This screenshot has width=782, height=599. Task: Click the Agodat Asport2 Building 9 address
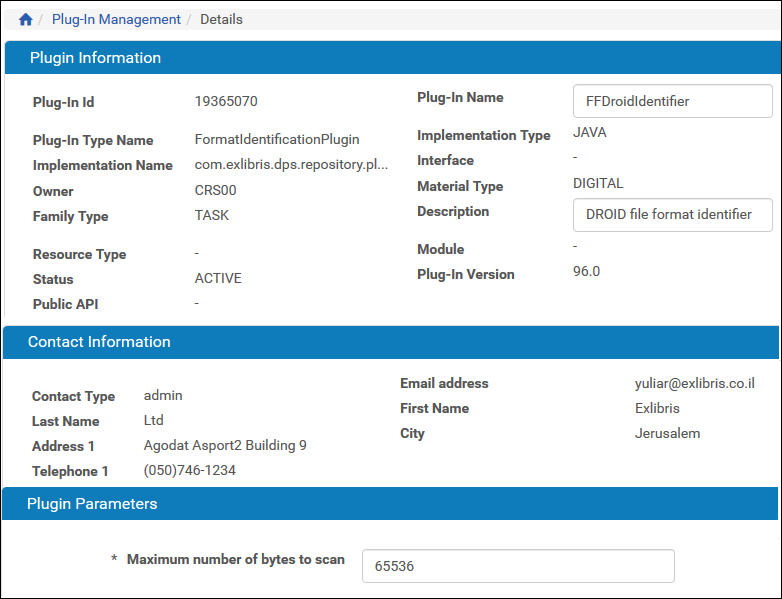point(225,445)
